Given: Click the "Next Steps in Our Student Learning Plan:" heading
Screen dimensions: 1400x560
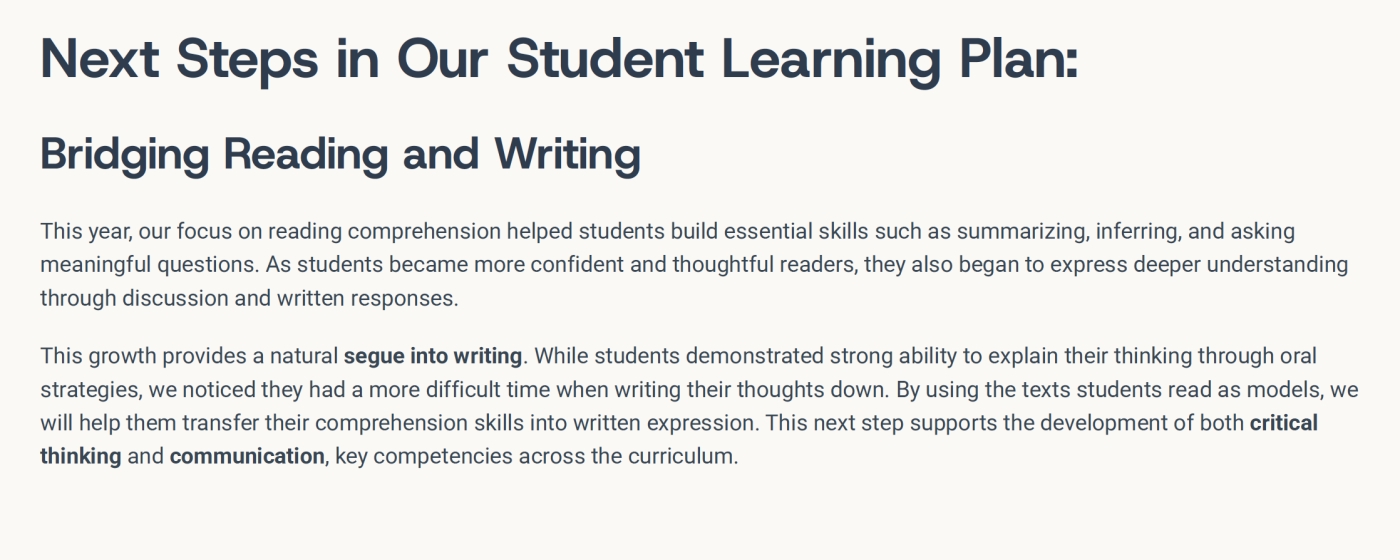Looking at the screenshot, I should [559, 58].
